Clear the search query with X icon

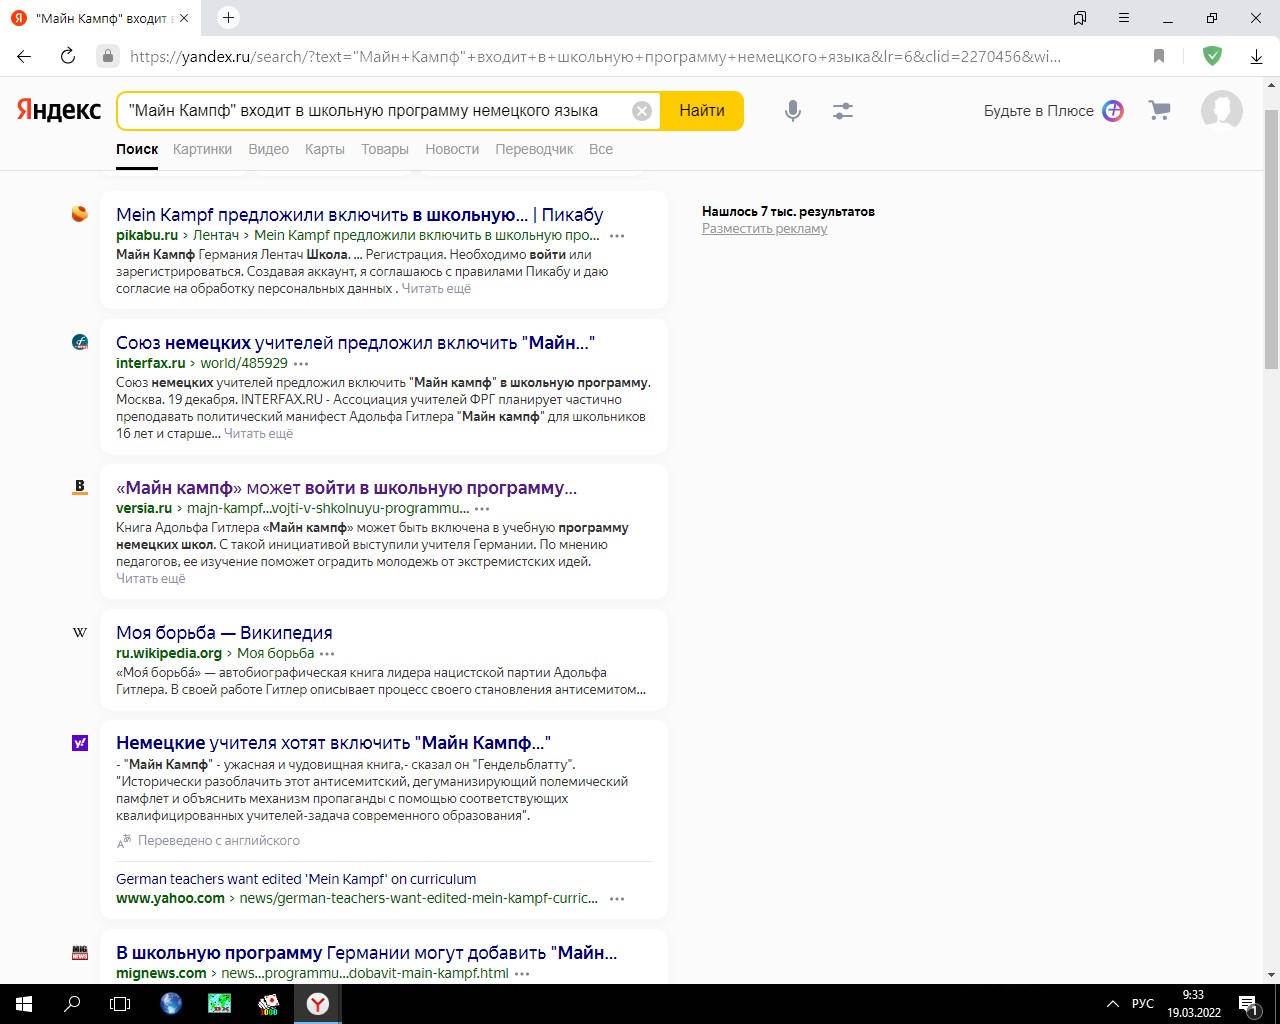pos(642,111)
